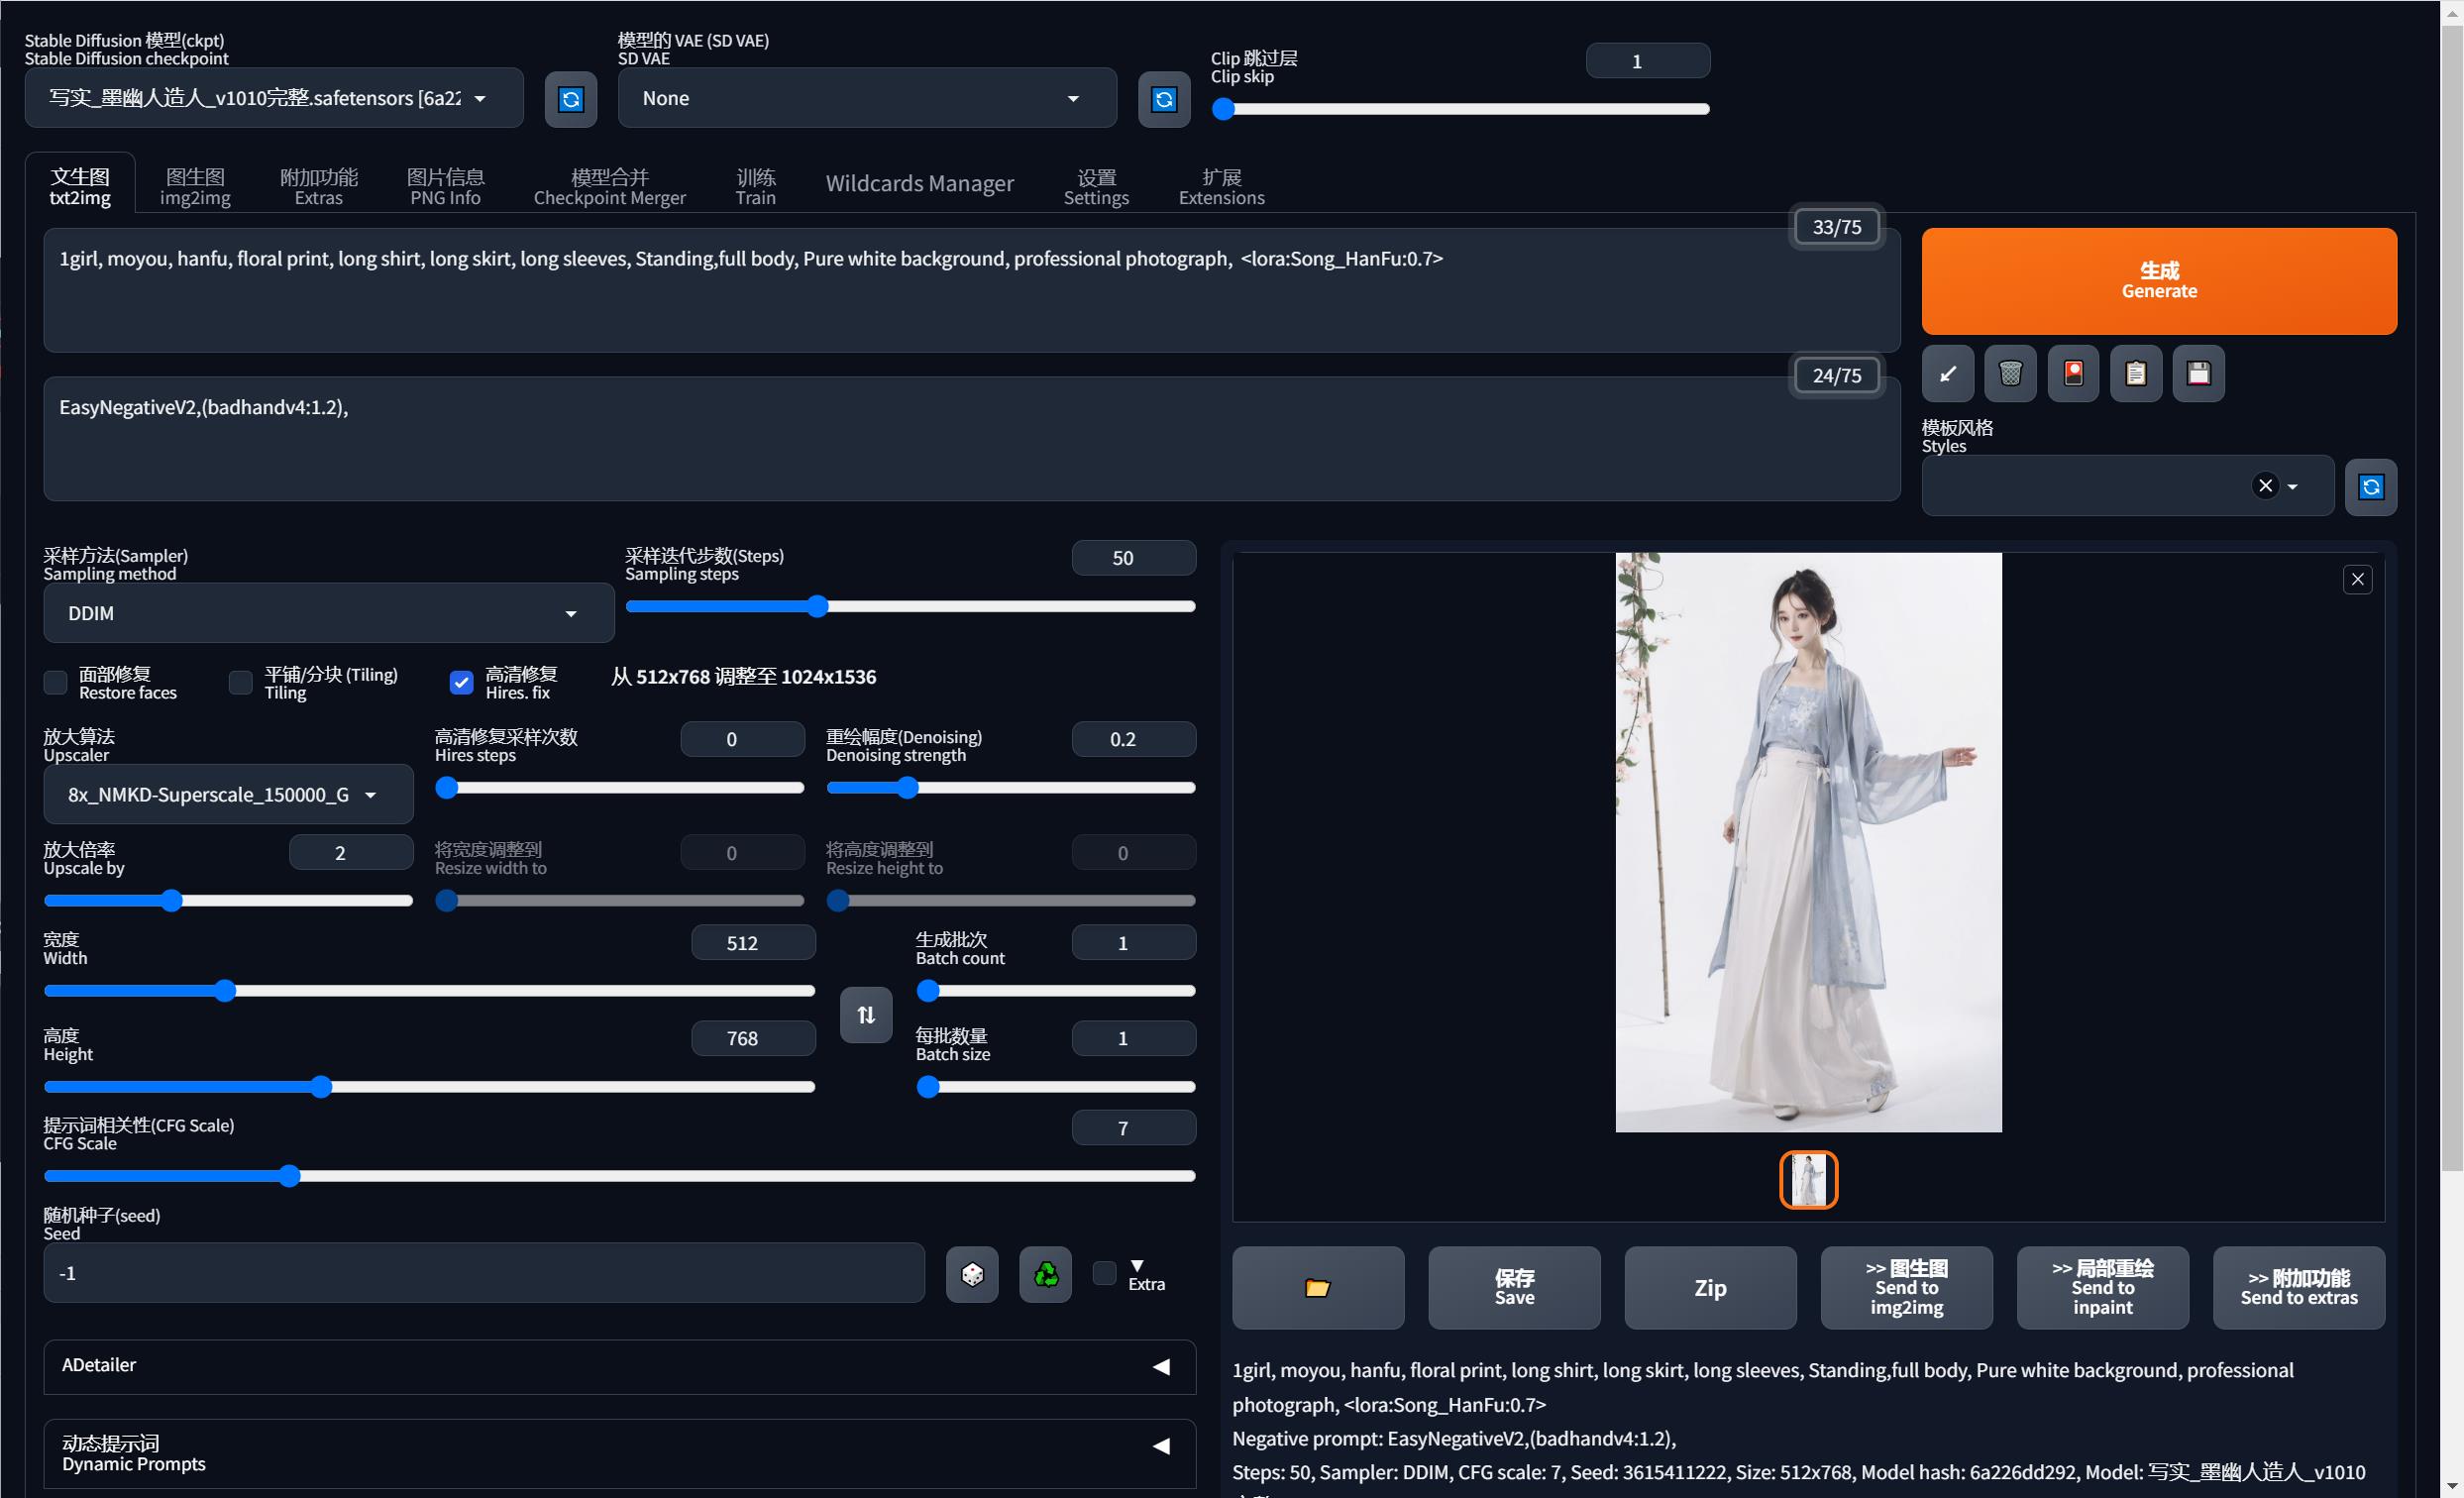Screen dimensions: 2464x1498
Task: Send image to img2img
Action: pos(1906,1287)
